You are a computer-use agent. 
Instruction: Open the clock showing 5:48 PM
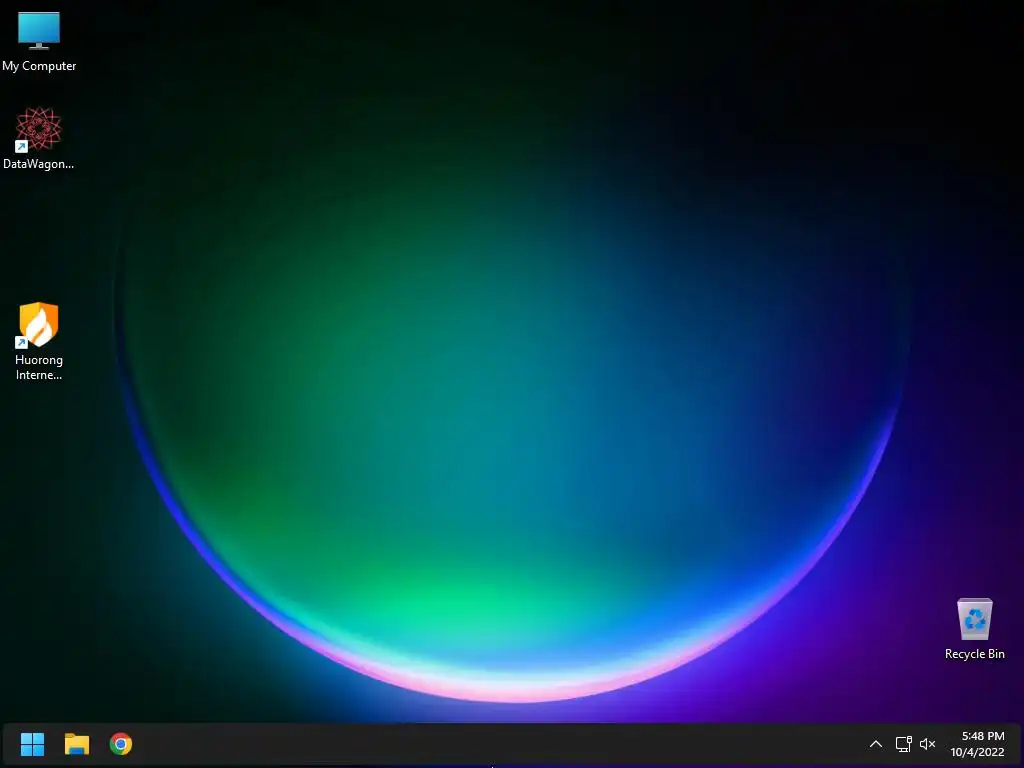(978, 744)
